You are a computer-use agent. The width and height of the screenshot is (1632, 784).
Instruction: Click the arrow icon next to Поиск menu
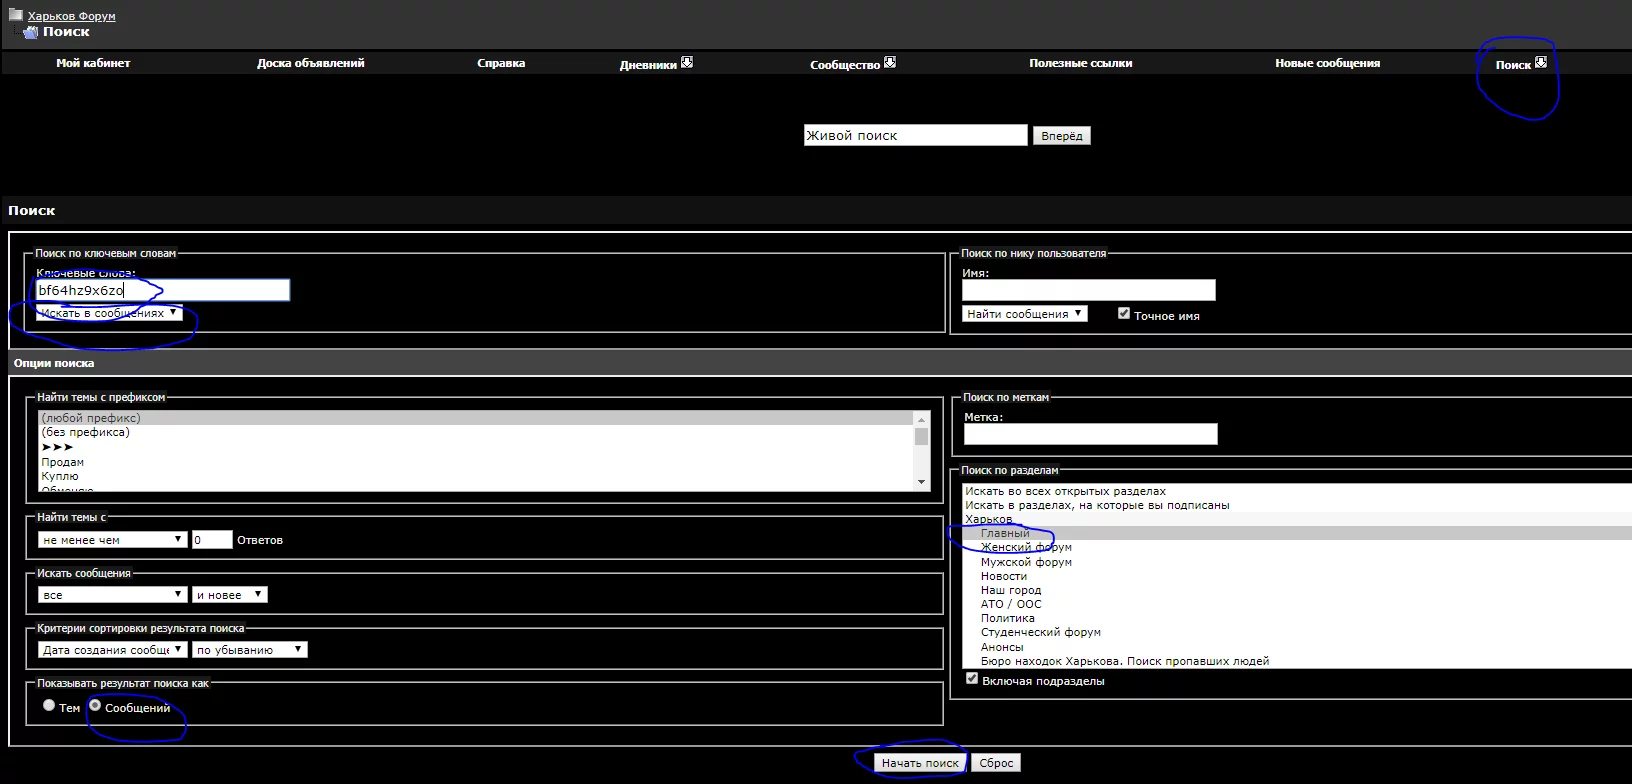tap(1541, 62)
